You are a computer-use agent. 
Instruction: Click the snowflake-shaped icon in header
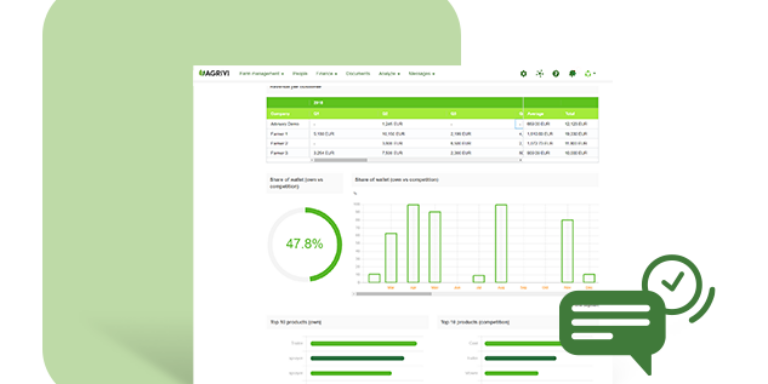pyautogui.click(x=540, y=73)
